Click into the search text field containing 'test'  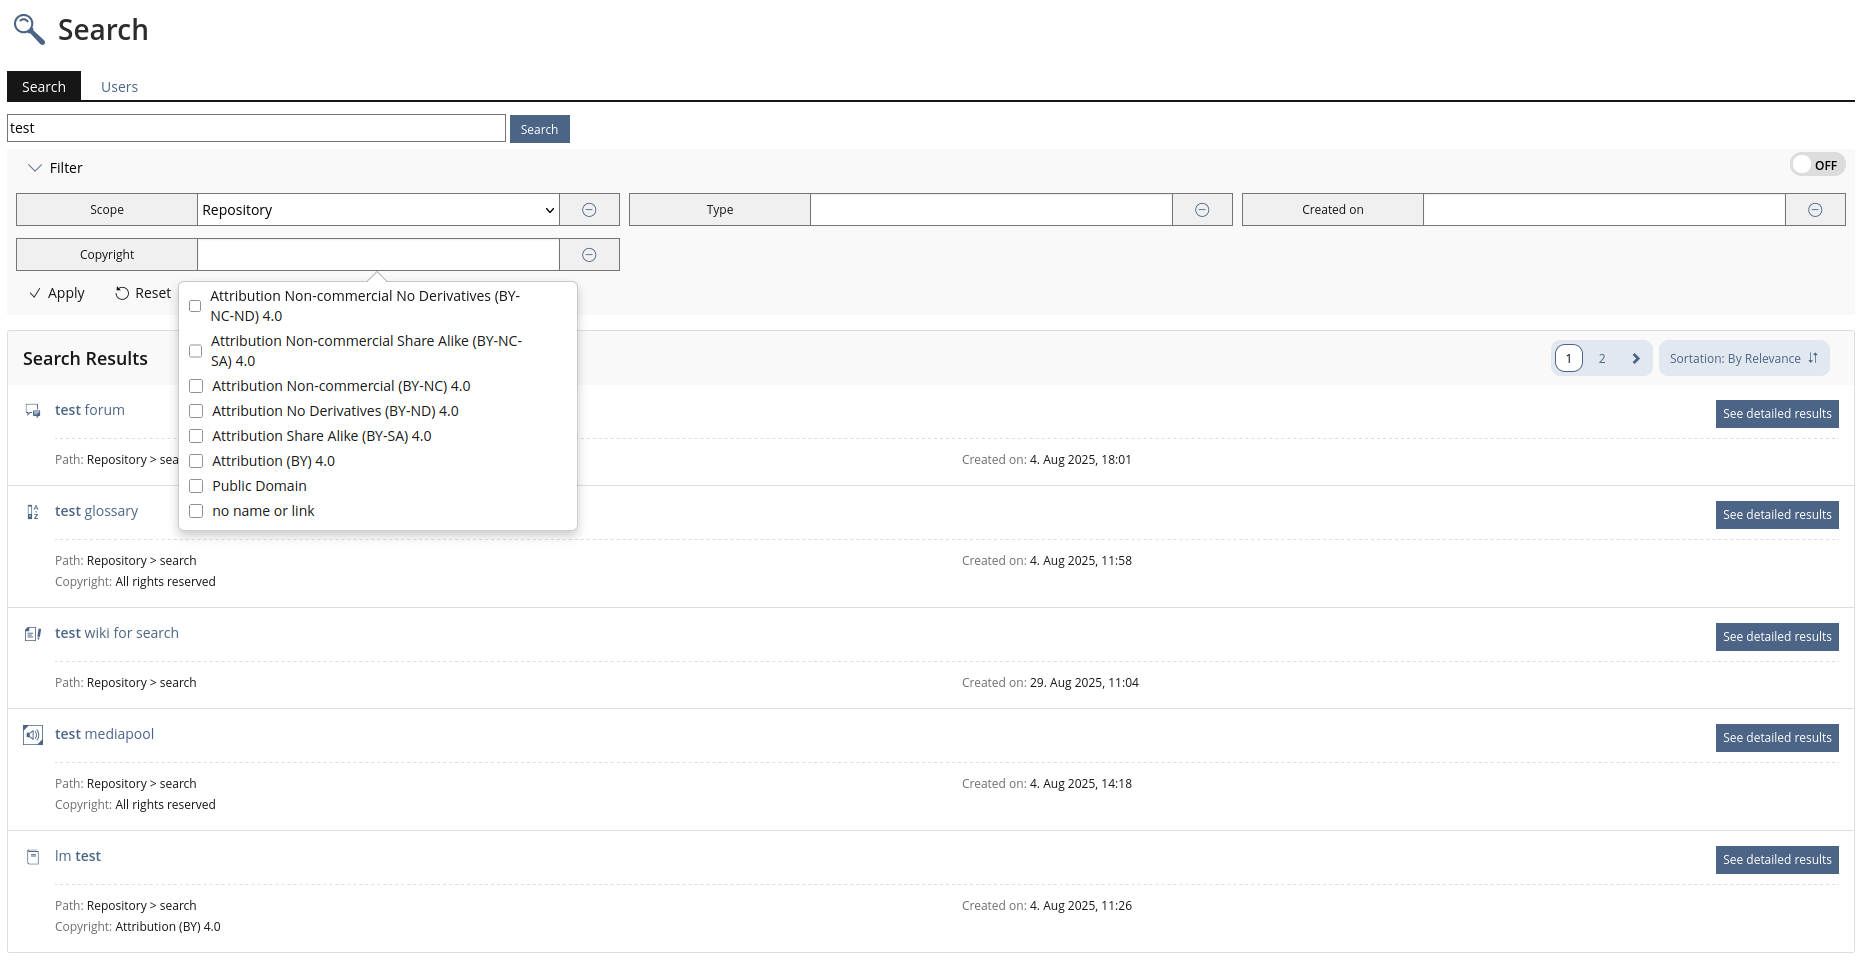pos(256,128)
